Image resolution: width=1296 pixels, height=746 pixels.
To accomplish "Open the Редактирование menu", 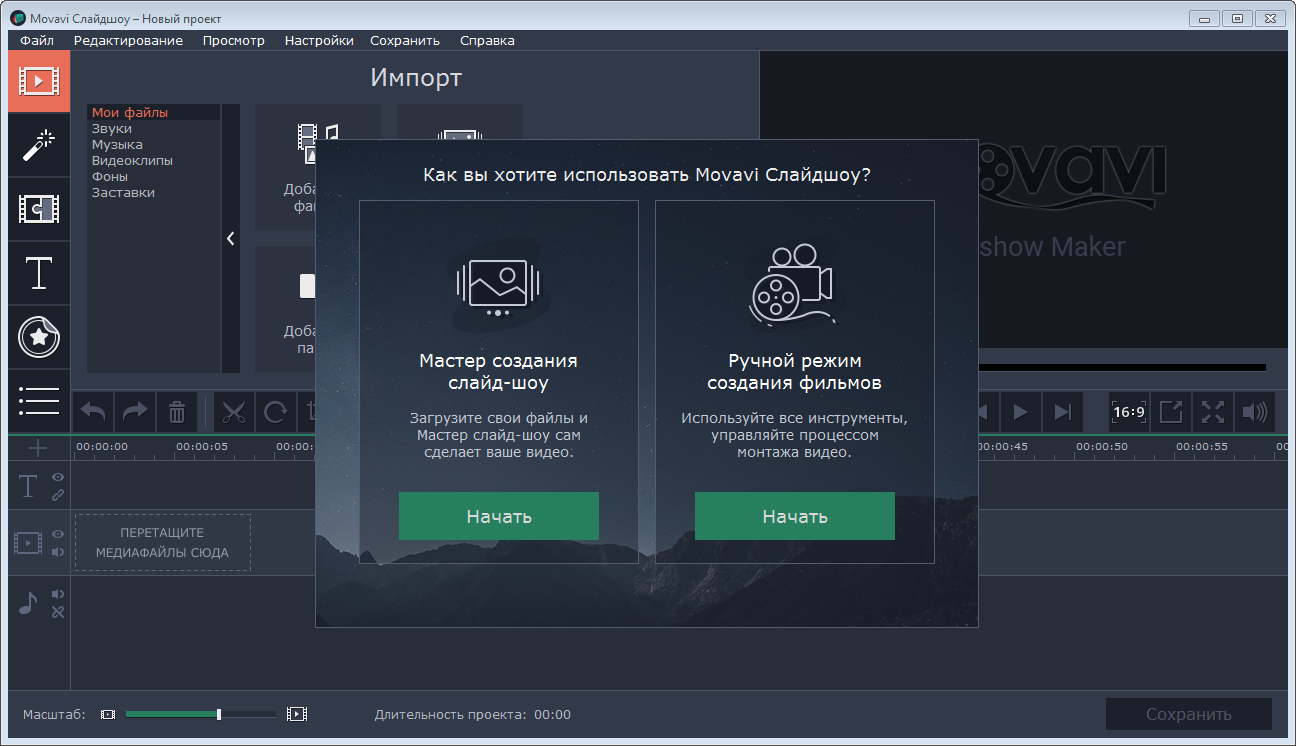I will (128, 41).
